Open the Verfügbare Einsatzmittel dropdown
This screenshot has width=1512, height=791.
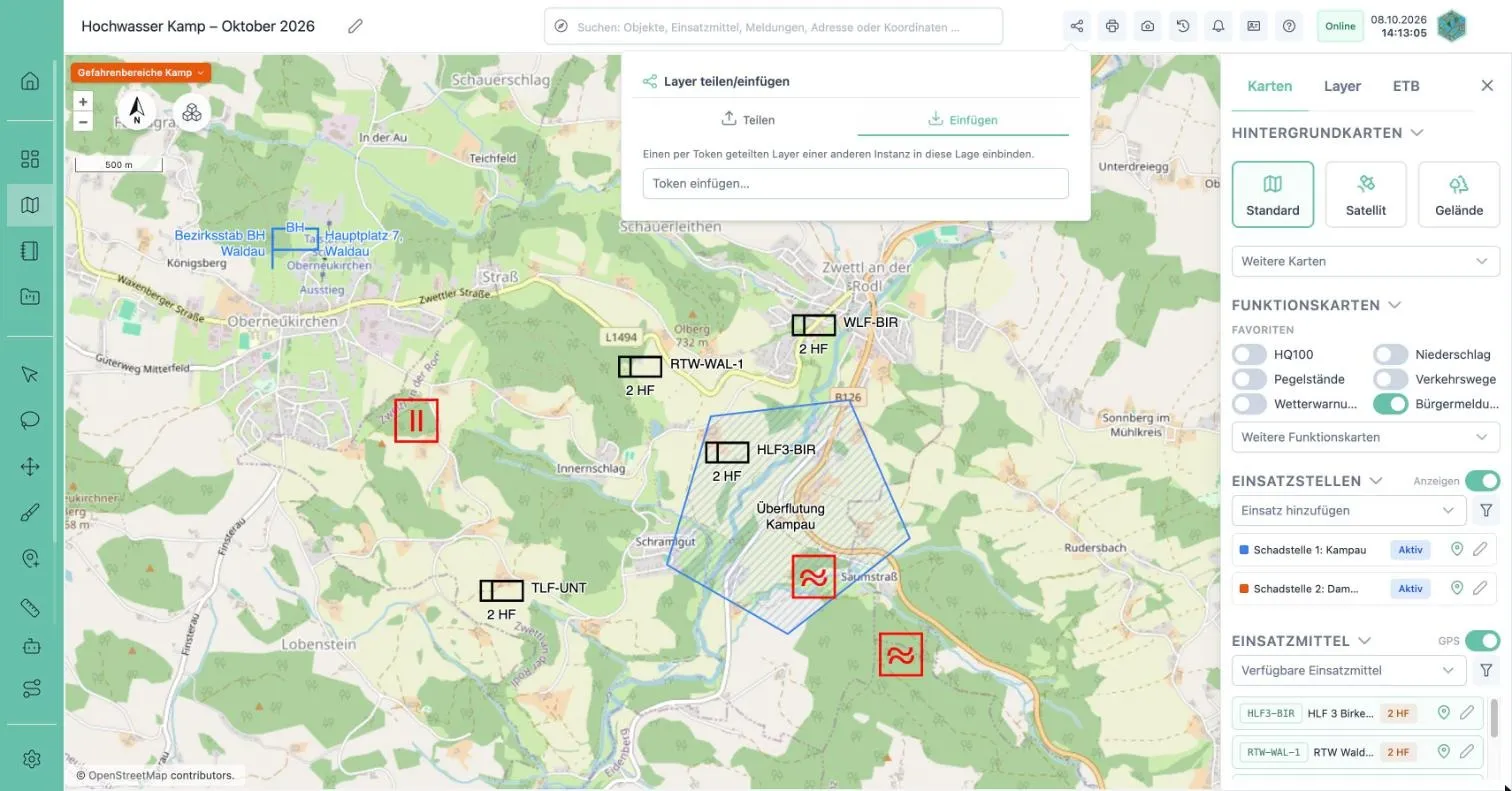(1349, 670)
